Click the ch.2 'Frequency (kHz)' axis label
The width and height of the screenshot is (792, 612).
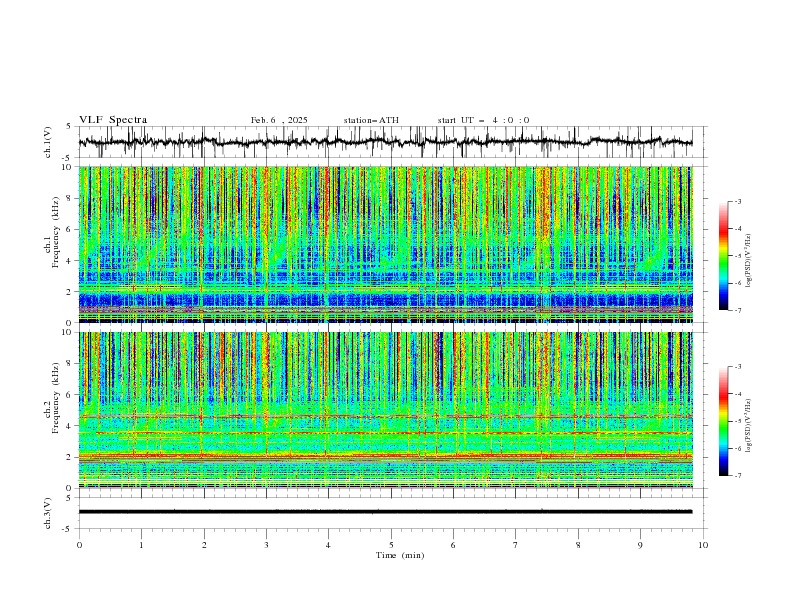[x=56, y=398]
